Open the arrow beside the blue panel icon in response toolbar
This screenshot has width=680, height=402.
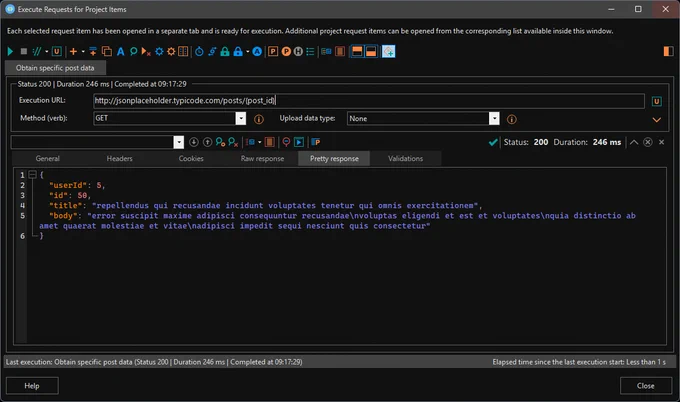260,142
